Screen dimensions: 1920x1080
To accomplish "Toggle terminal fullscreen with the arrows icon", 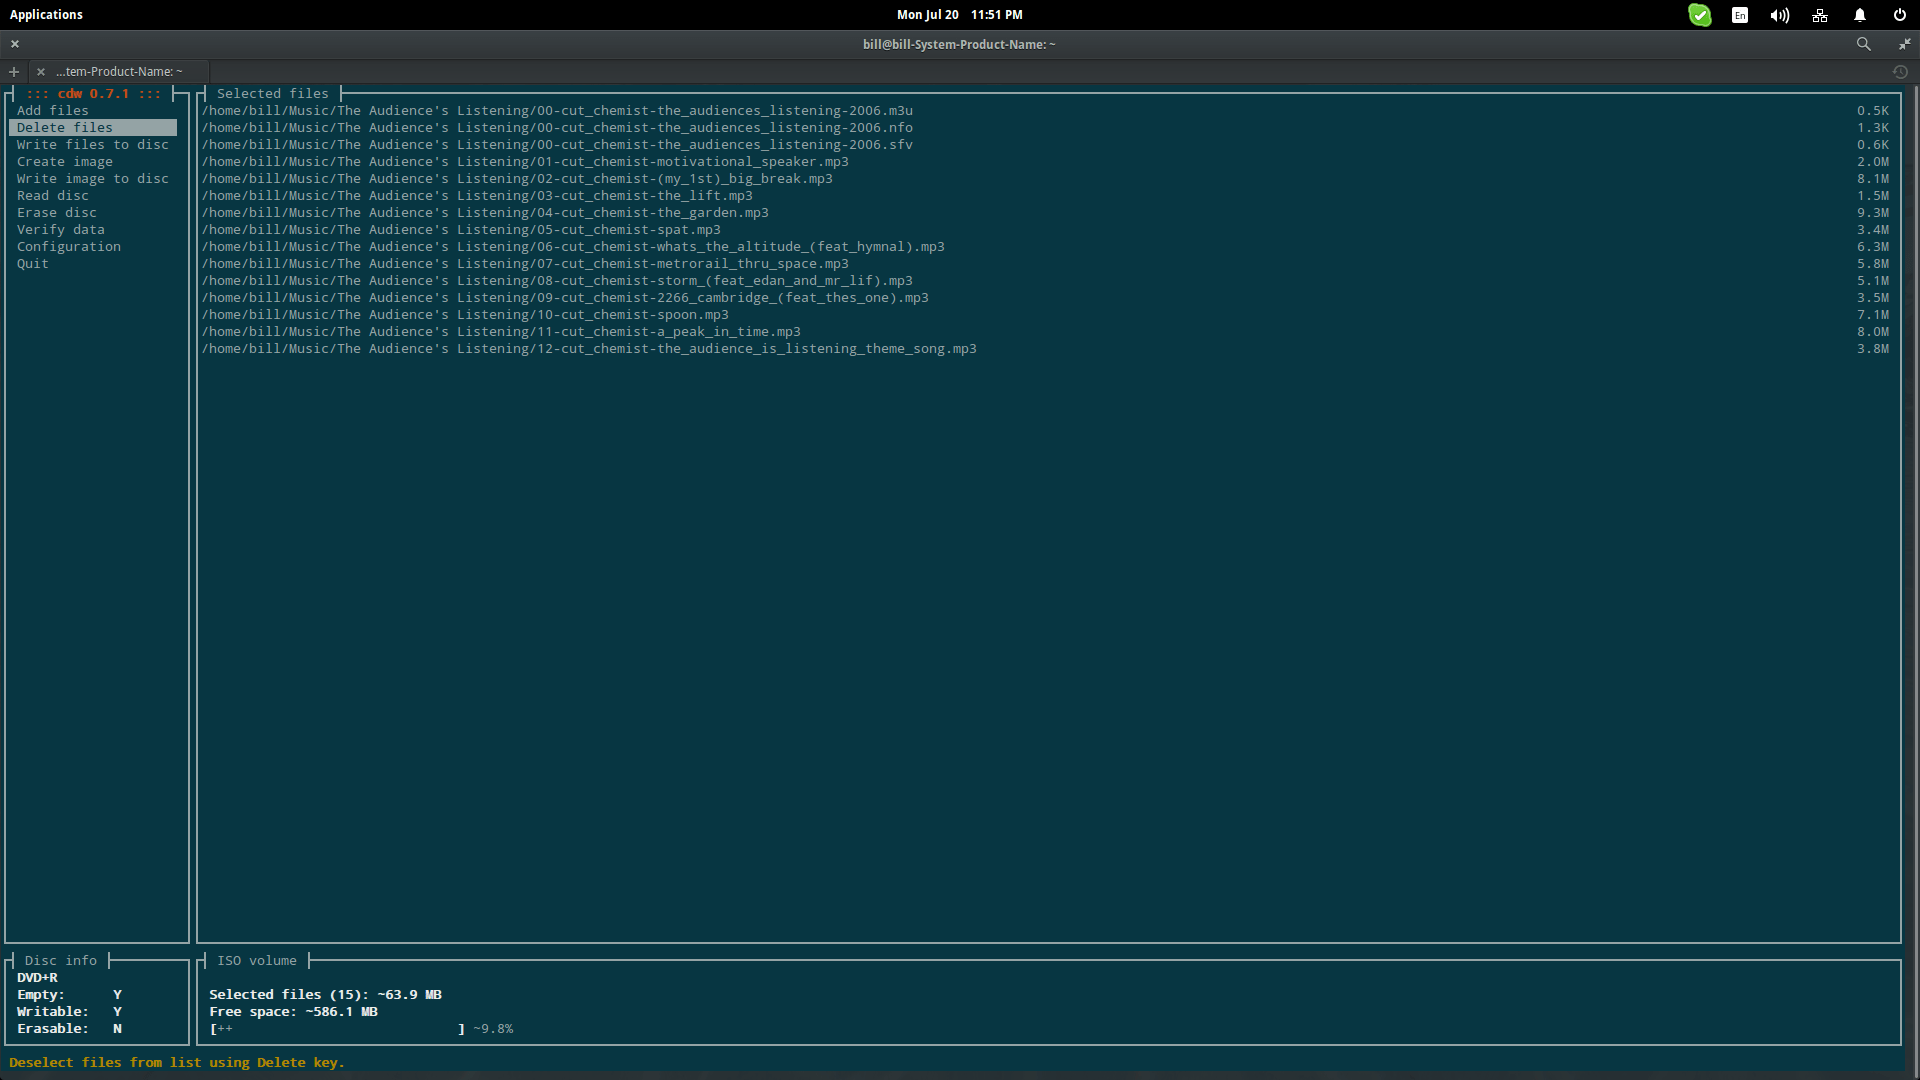I will click(x=1904, y=44).
